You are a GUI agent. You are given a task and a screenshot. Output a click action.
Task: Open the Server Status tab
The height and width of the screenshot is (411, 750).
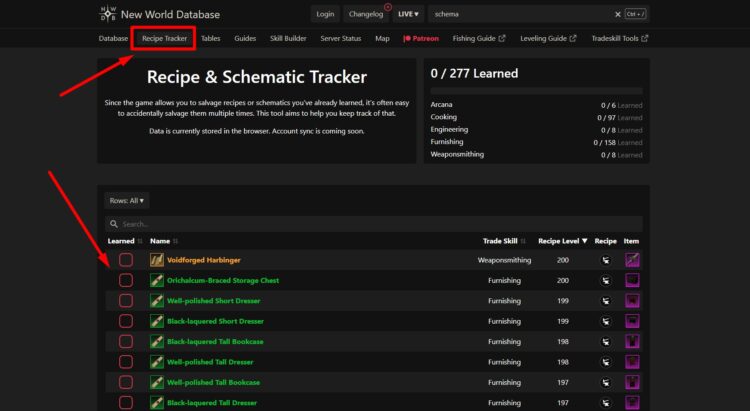coord(341,38)
